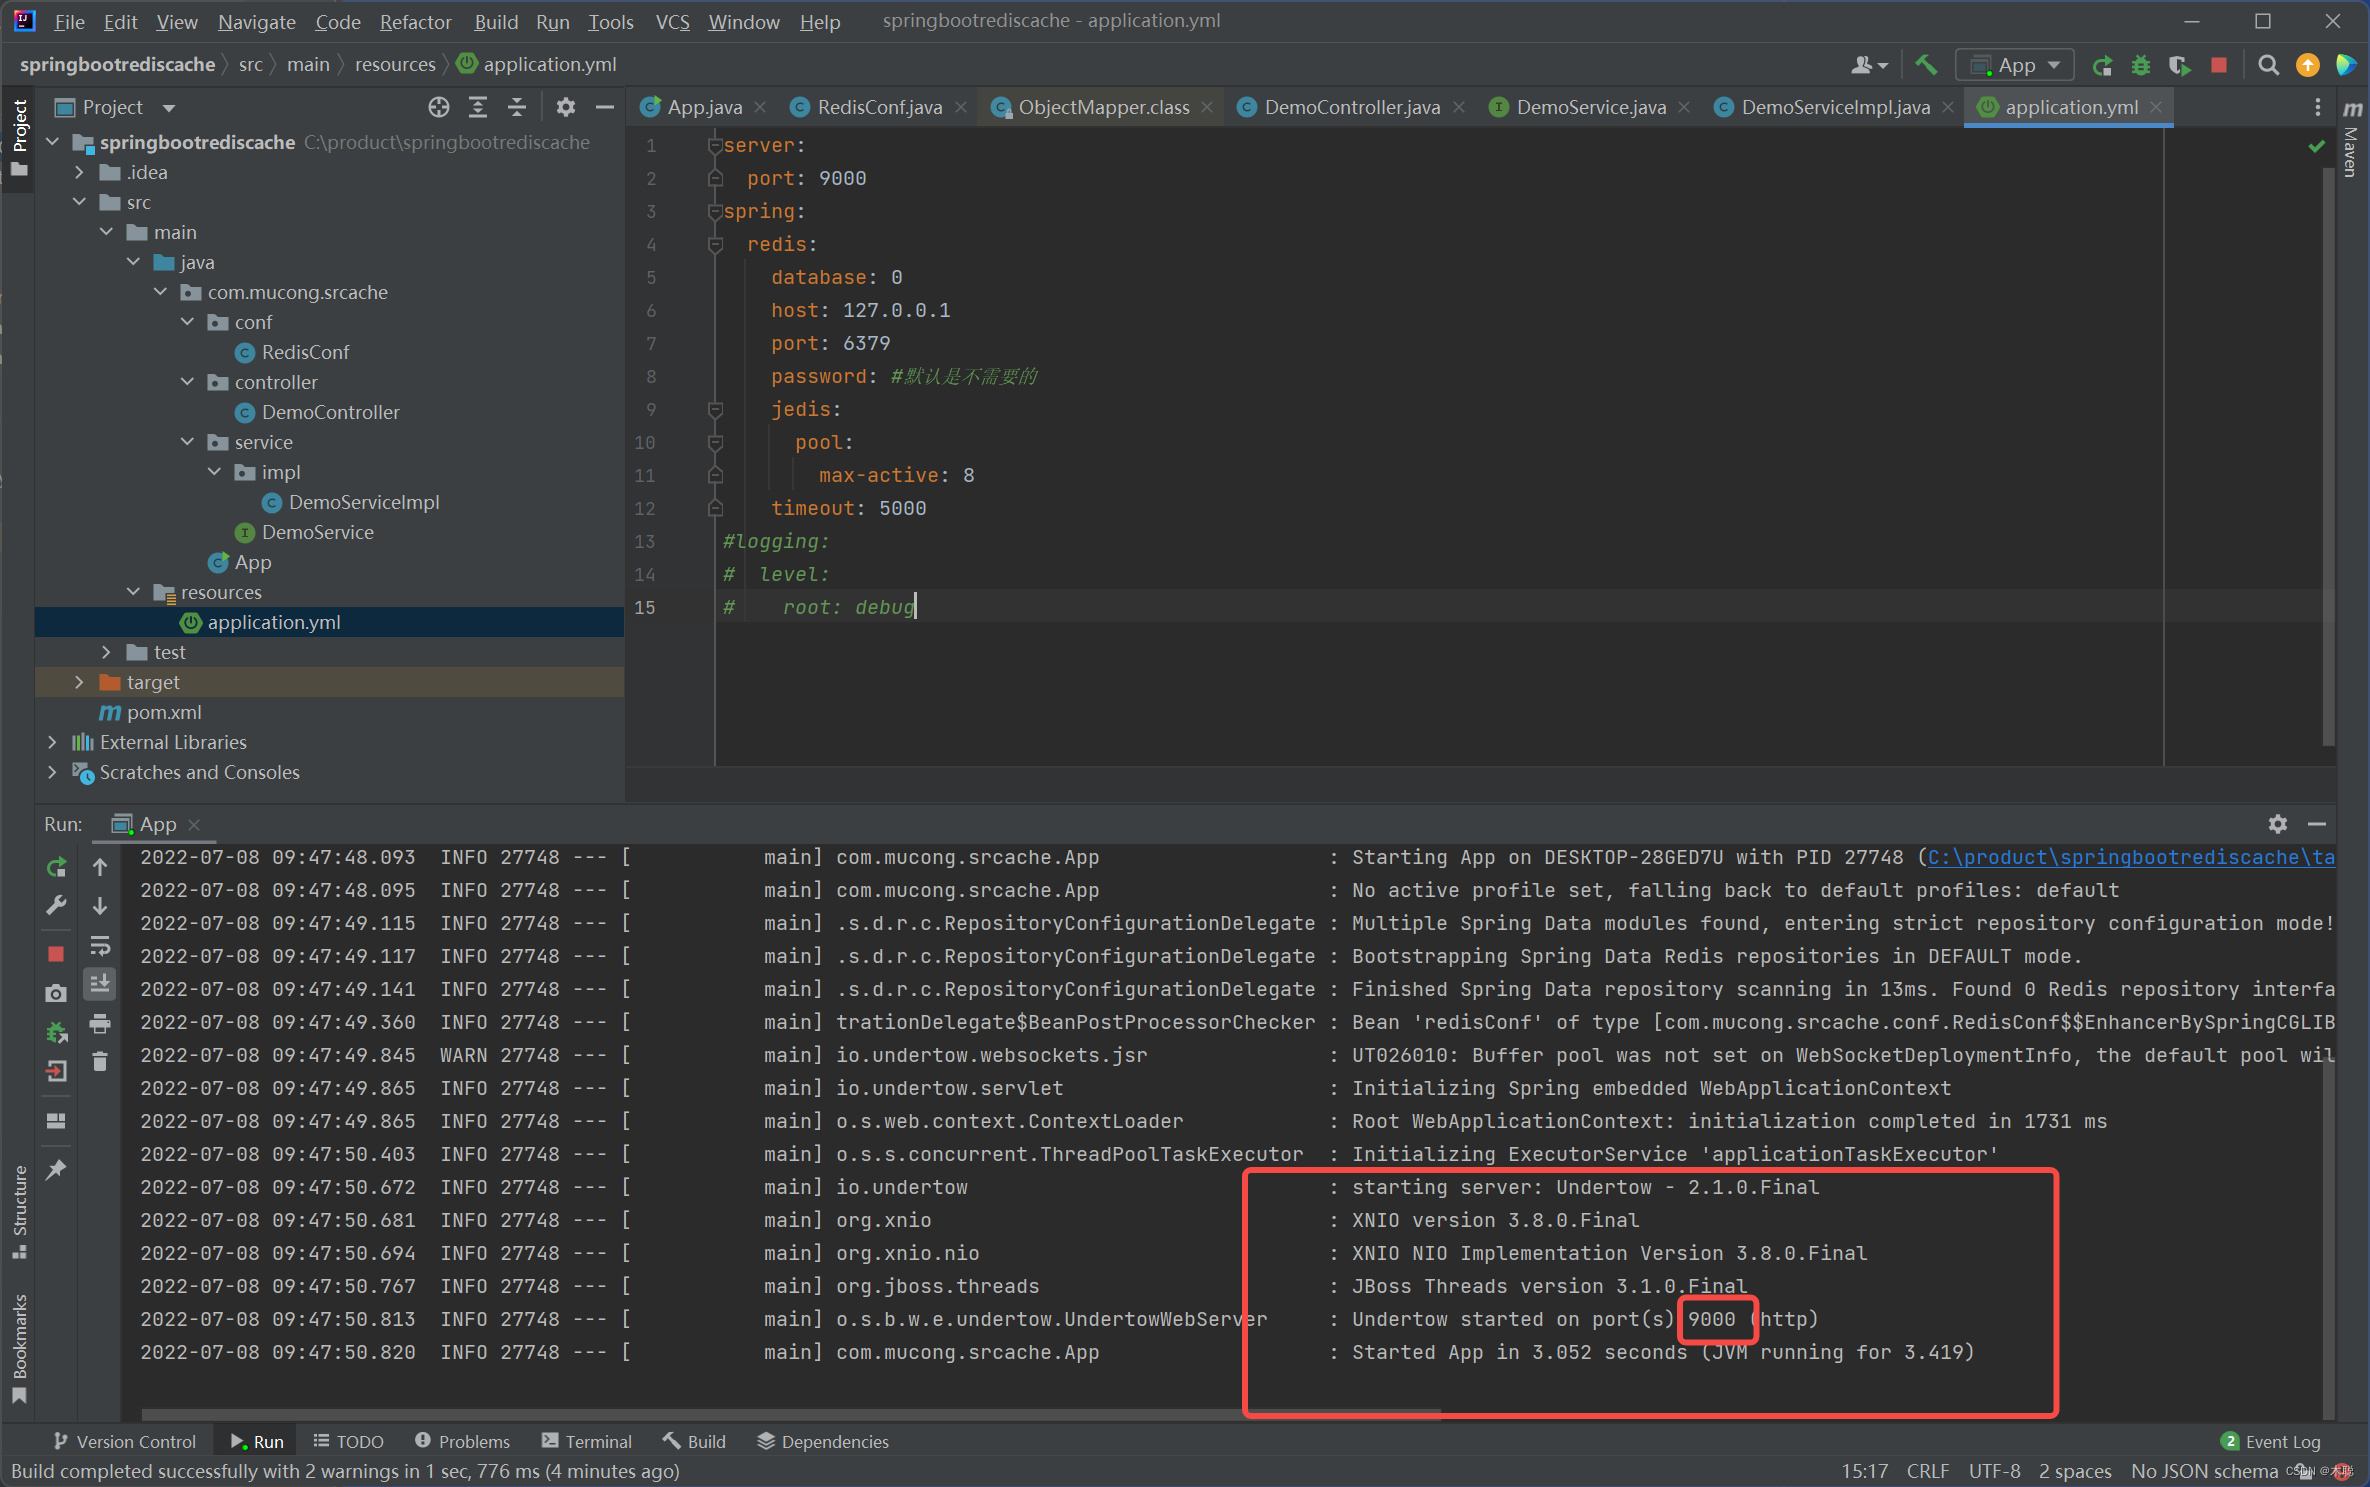
Task: Run App with coverage icon
Action: point(2180,65)
